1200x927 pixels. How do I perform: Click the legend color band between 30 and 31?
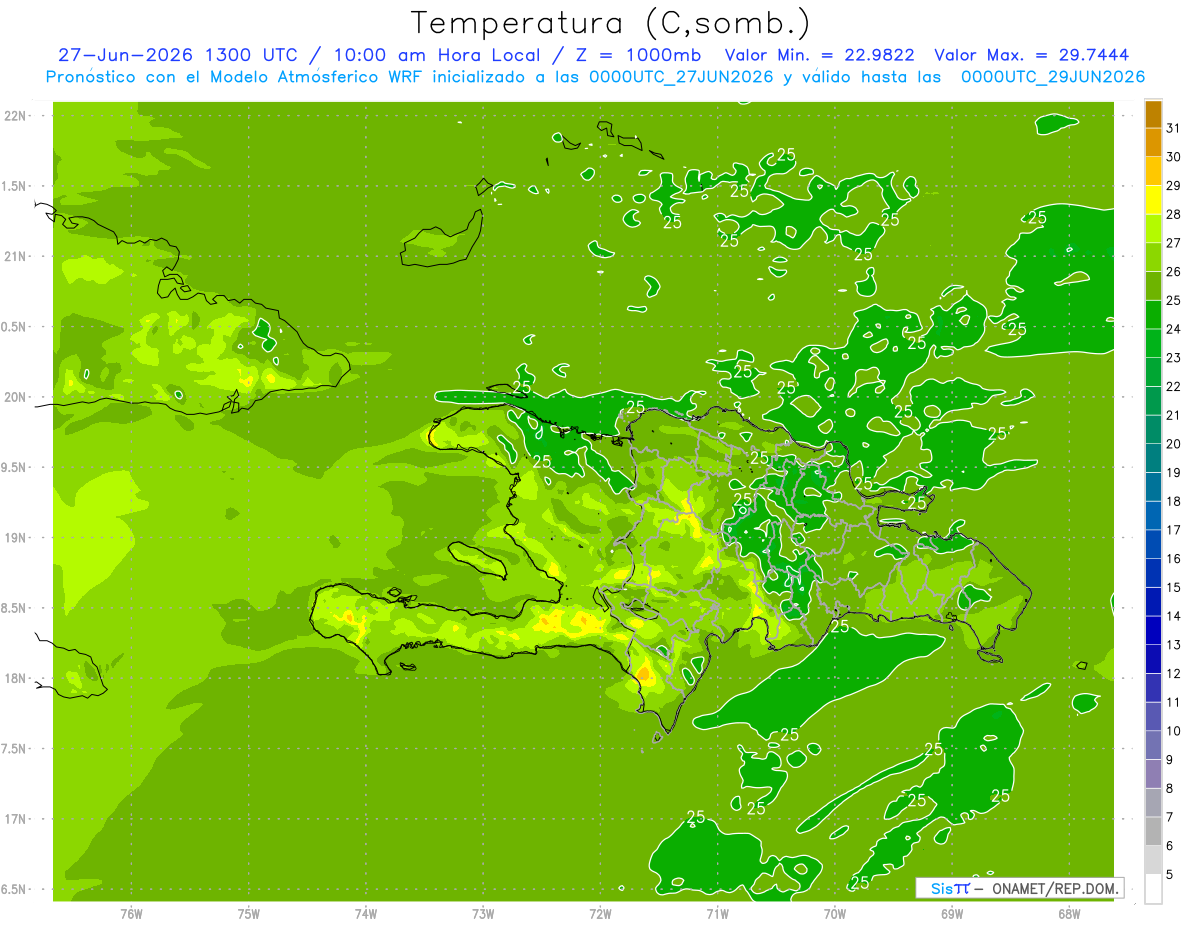pos(1153,143)
